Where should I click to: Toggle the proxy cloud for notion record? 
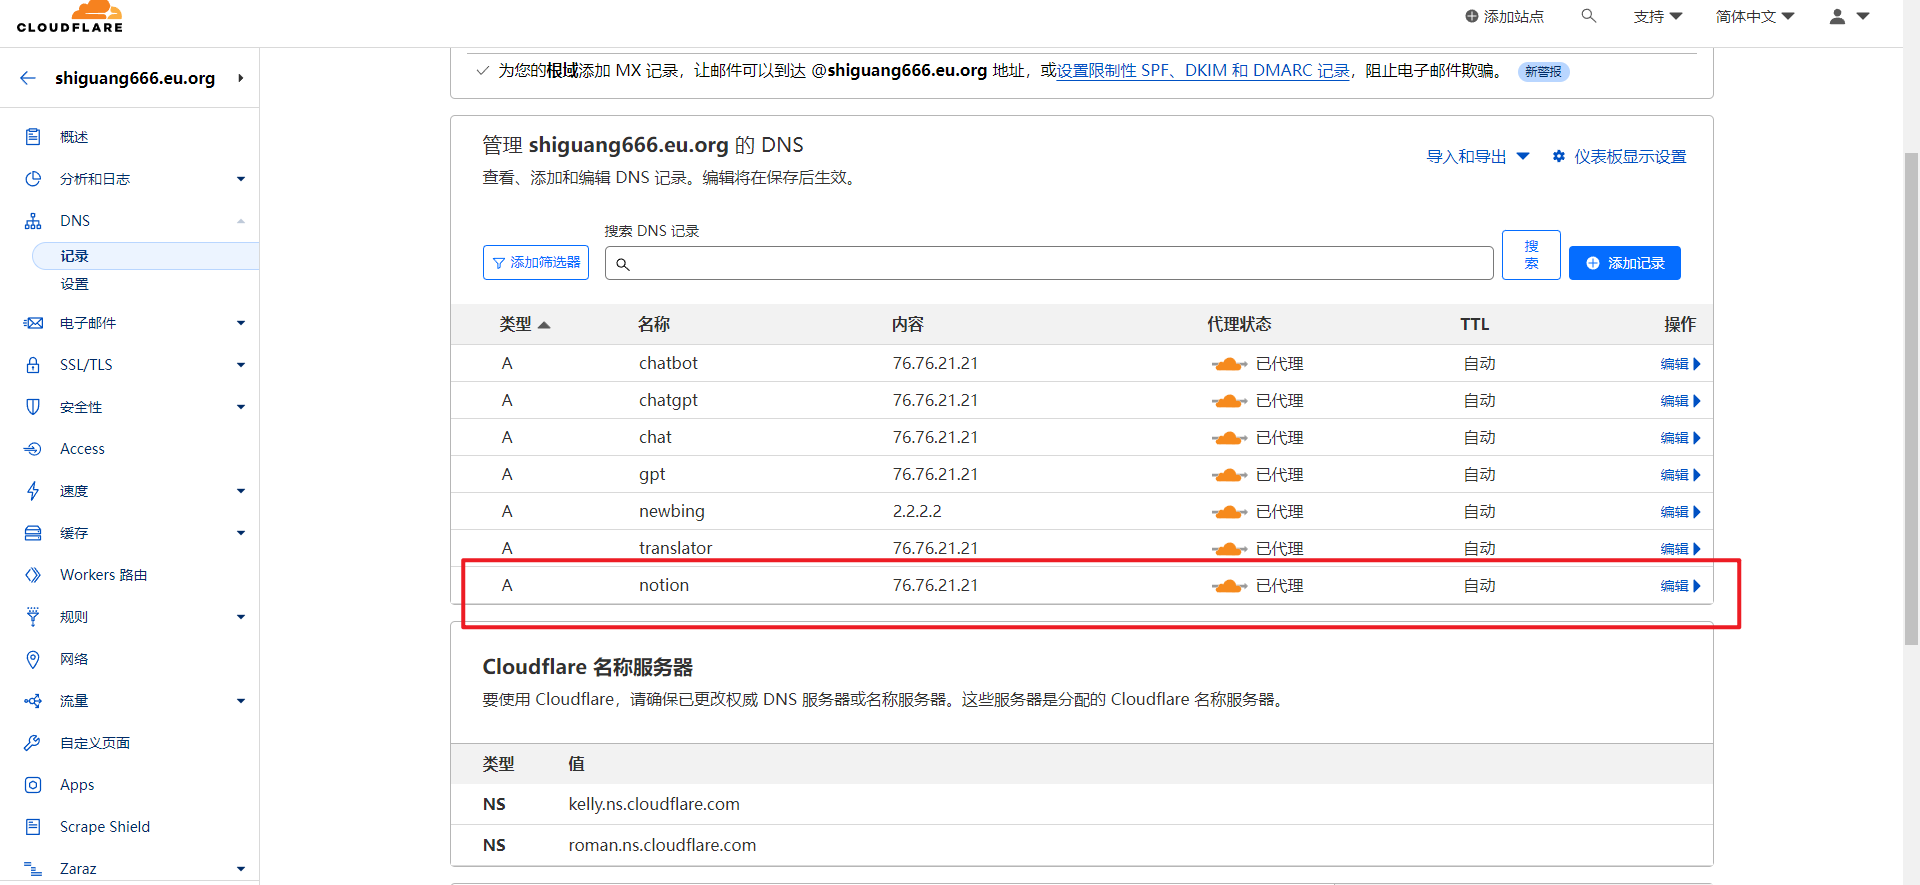(1229, 586)
